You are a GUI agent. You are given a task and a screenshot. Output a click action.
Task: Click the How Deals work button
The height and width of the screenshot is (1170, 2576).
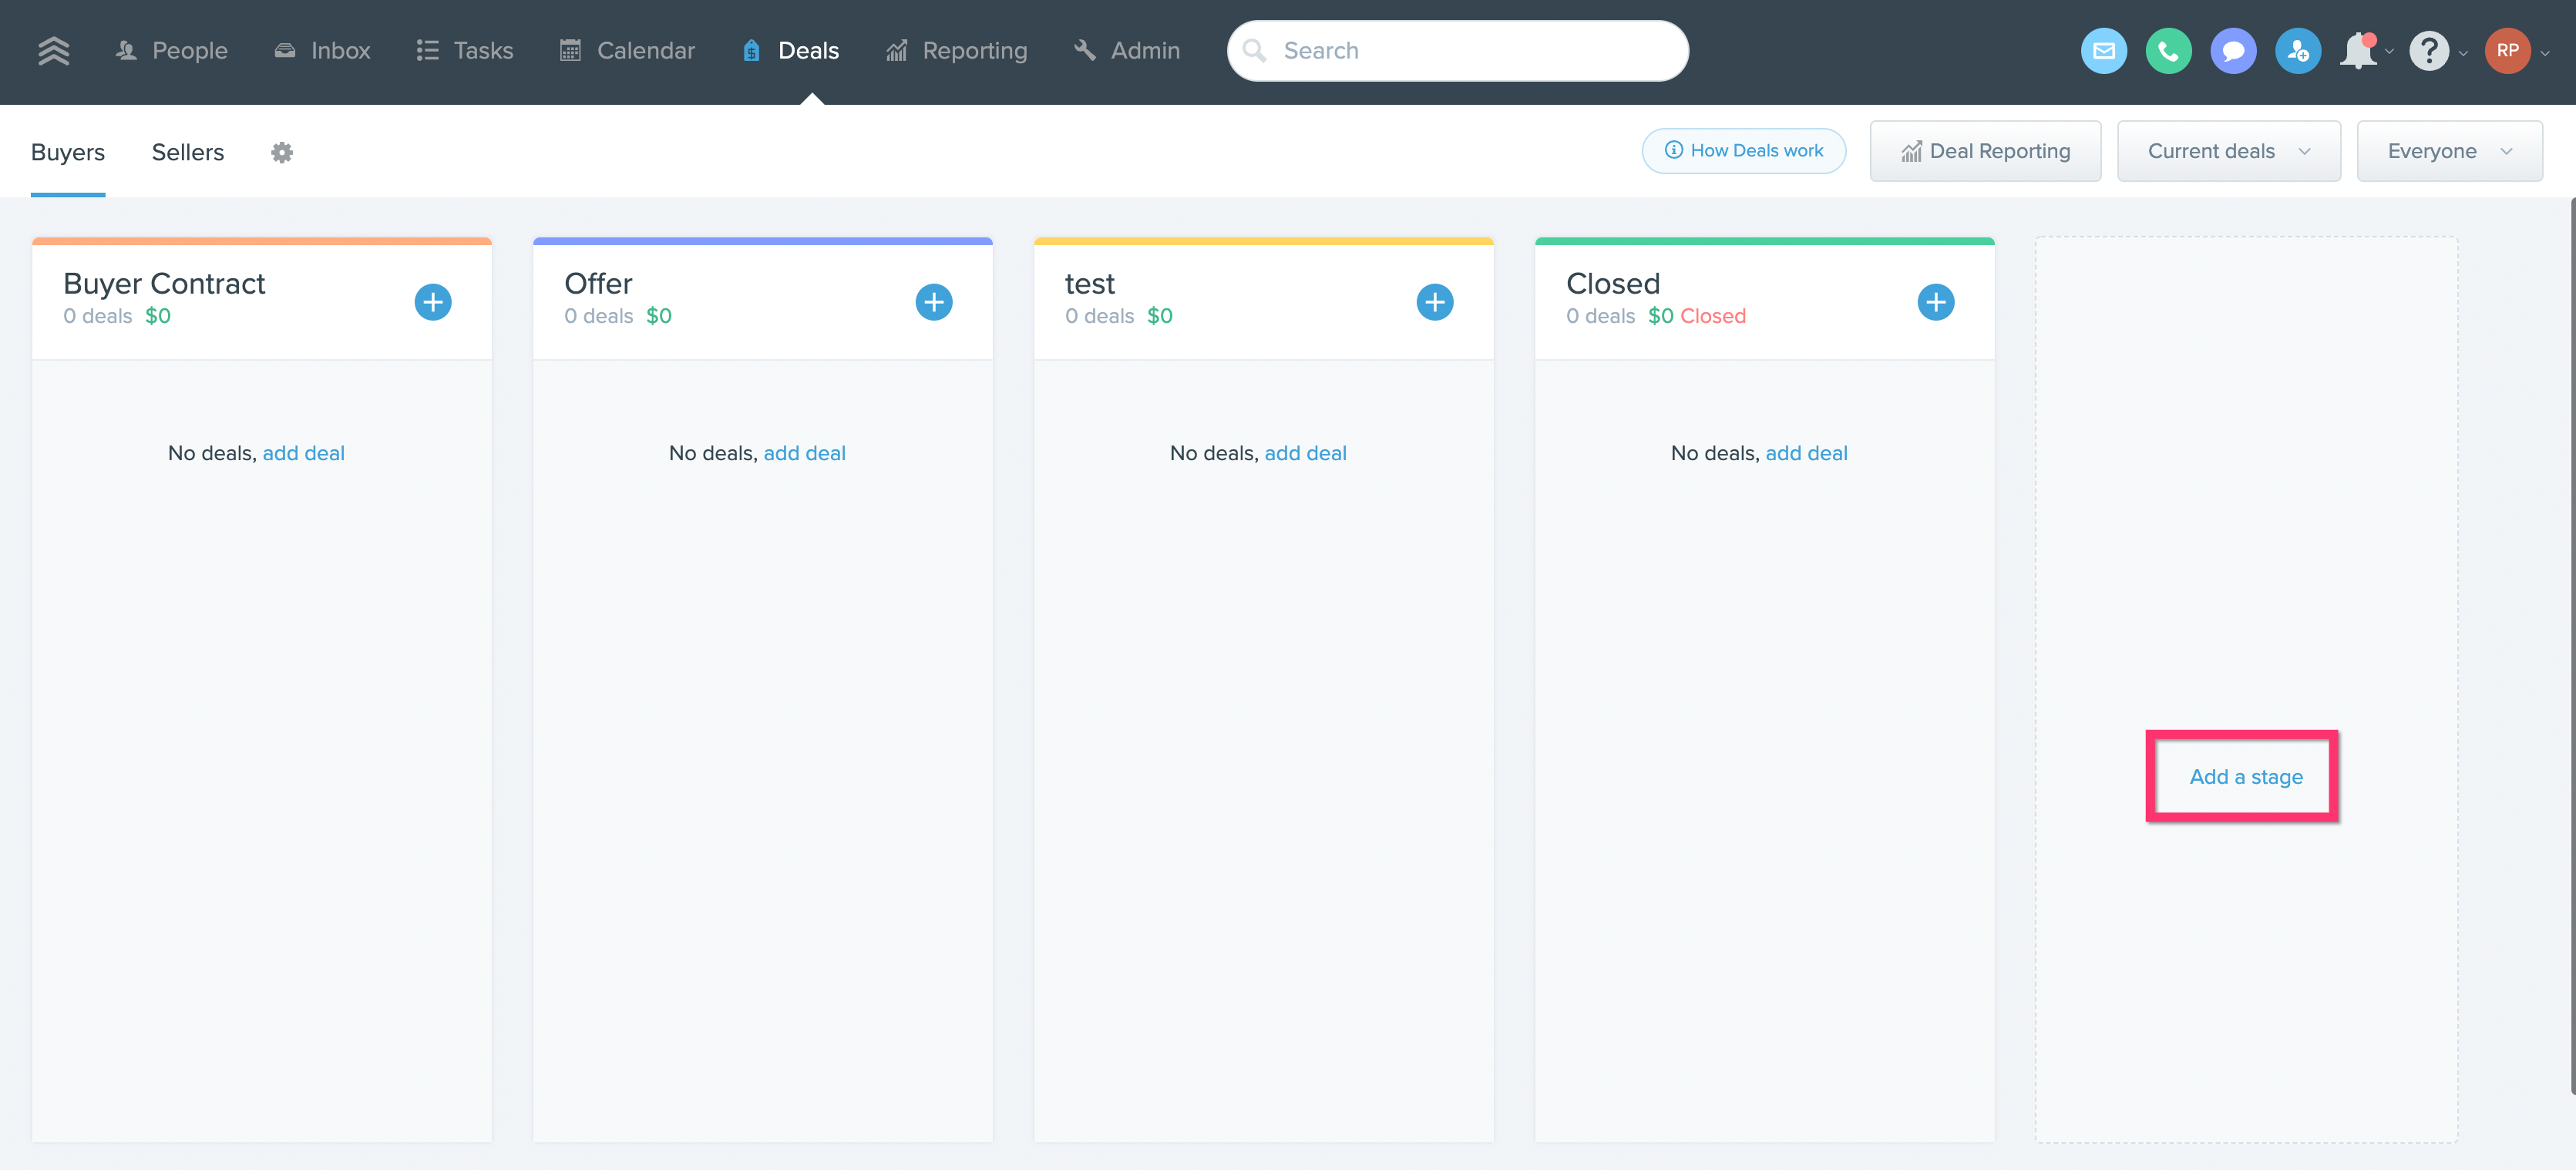[x=1743, y=151]
